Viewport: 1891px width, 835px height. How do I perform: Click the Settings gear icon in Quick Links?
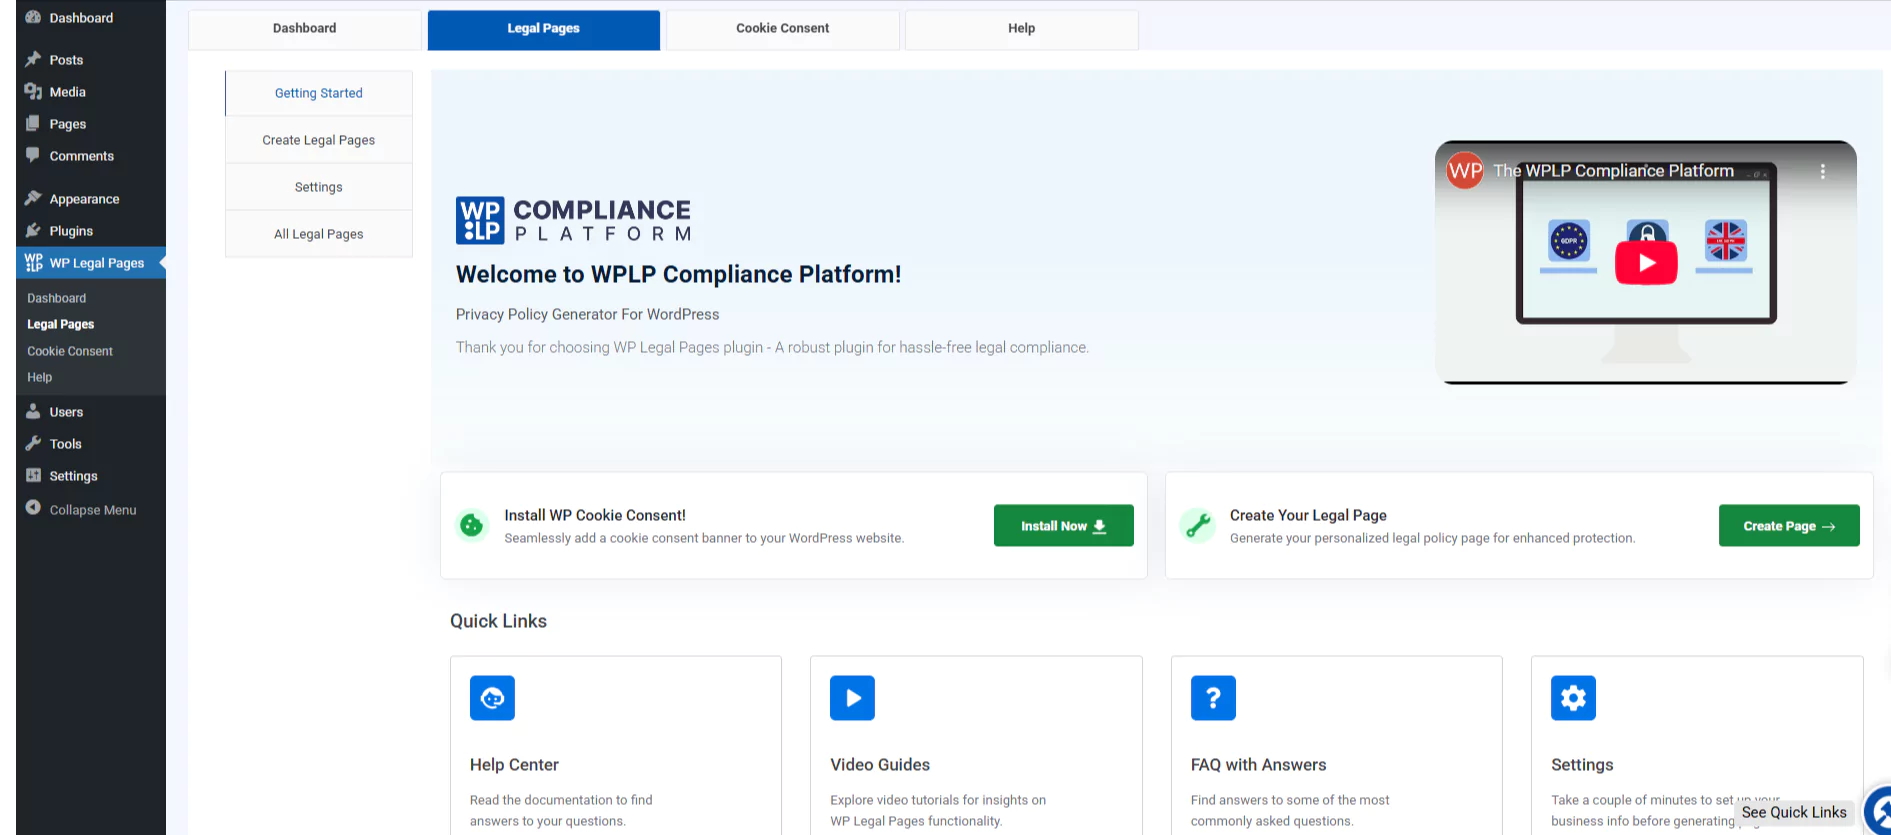tap(1573, 698)
